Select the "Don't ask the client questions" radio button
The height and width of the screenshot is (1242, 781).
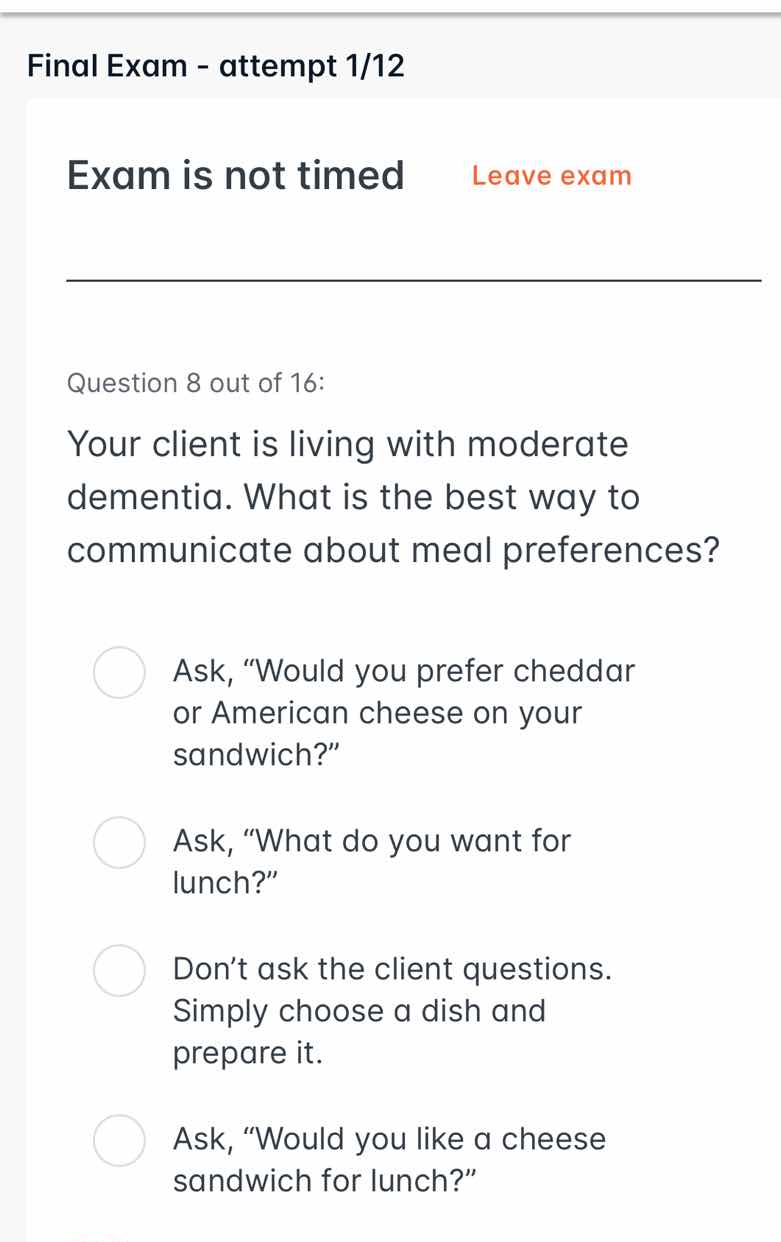(119, 971)
